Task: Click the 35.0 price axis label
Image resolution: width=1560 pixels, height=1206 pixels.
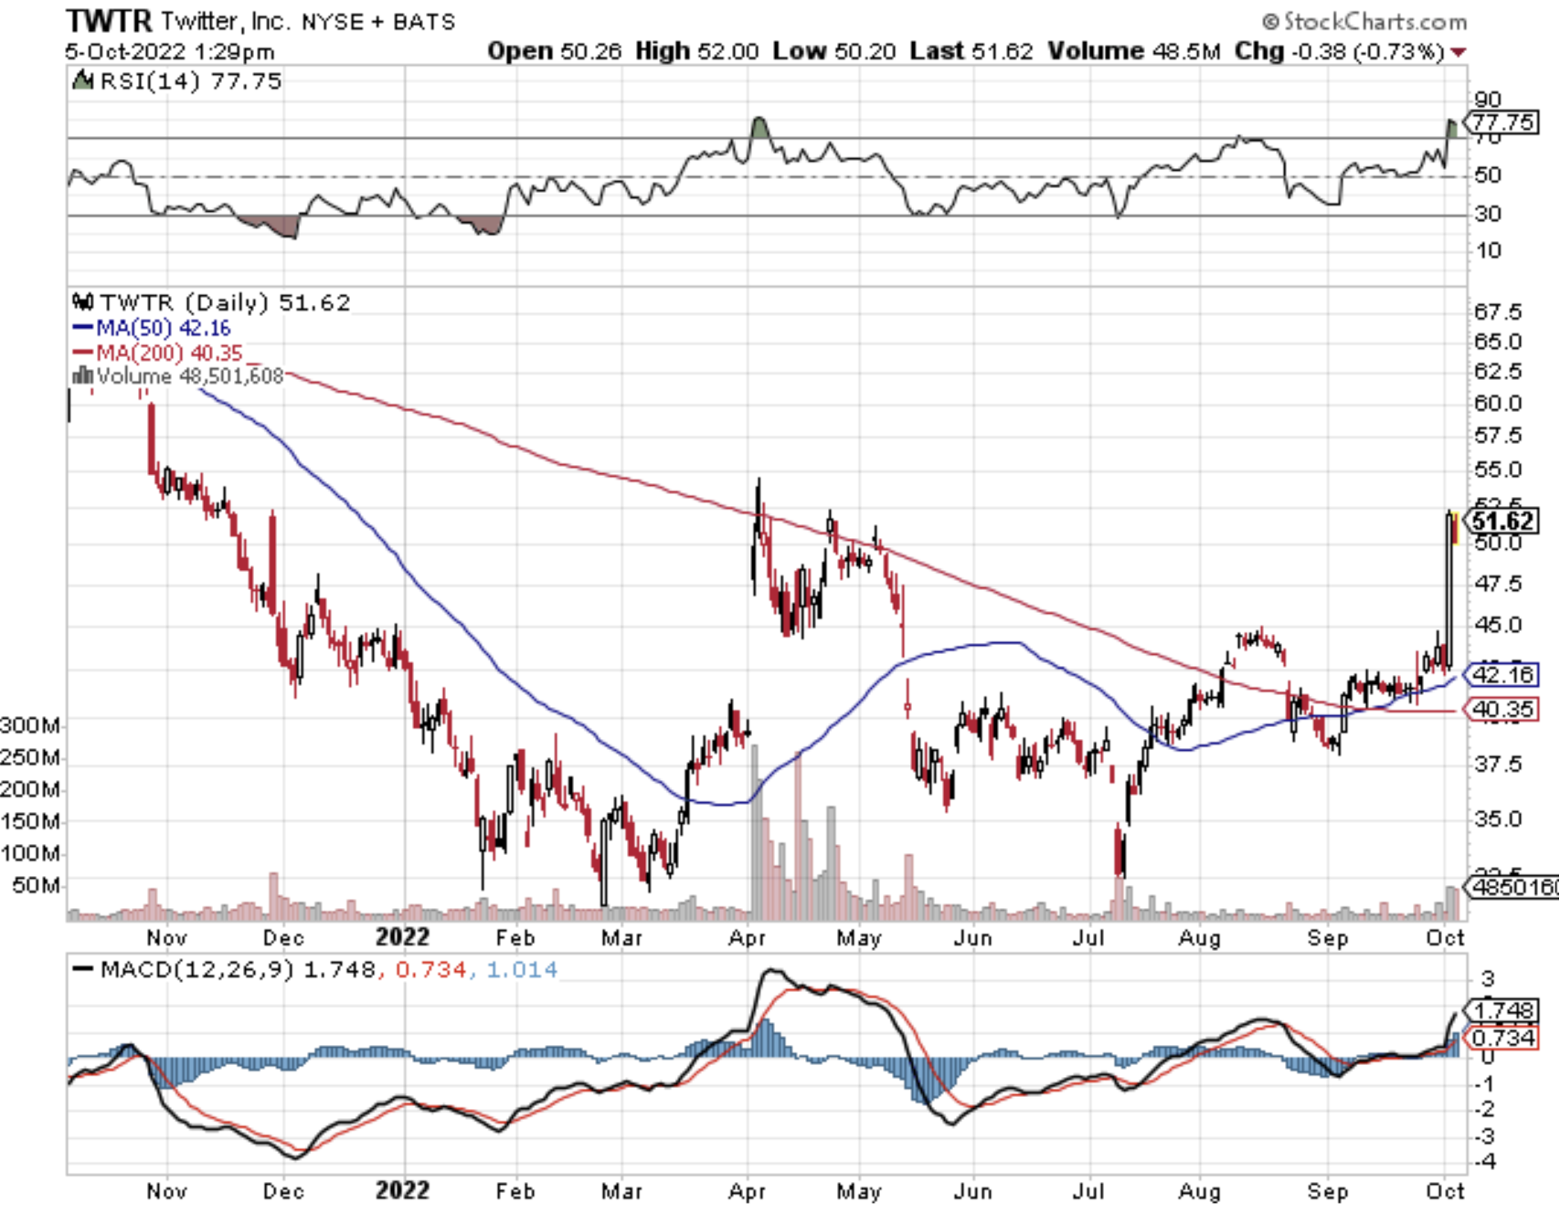Action: [x=1498, y=819]
